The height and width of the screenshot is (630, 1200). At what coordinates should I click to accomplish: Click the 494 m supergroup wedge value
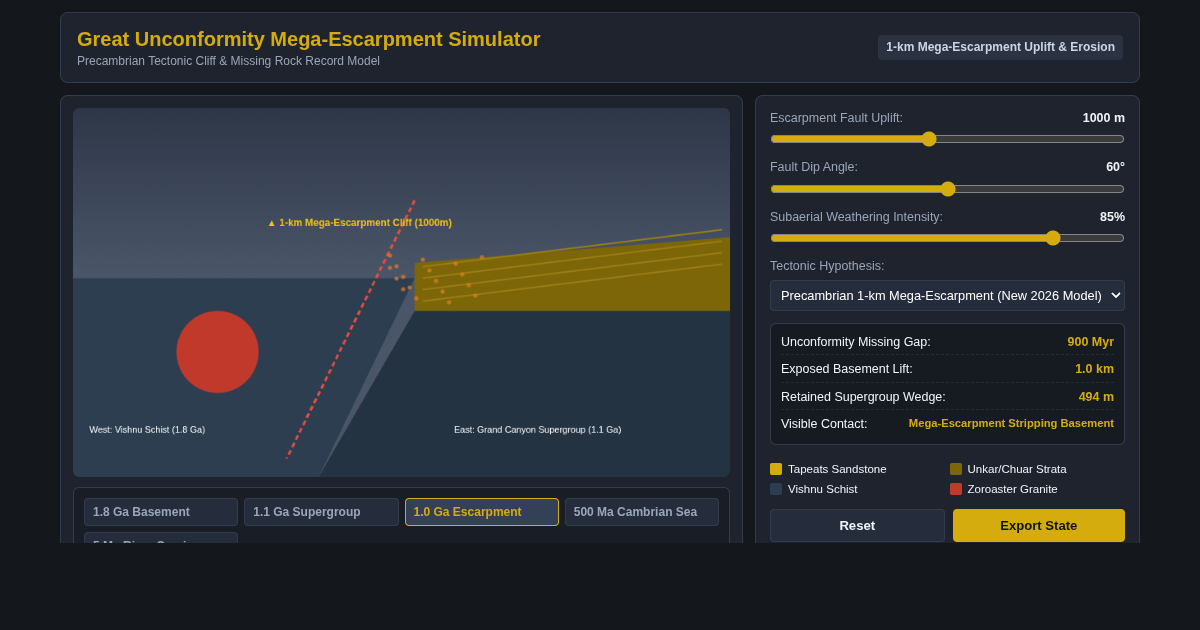coord(1096,397)
